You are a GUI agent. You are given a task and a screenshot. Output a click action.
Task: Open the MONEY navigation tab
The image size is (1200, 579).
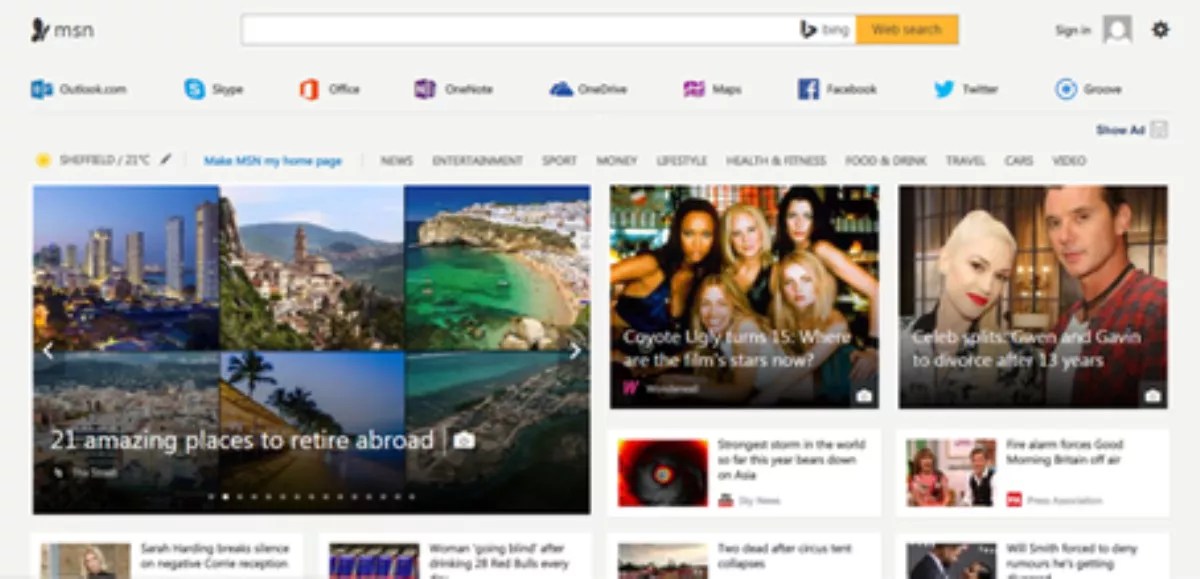click(x=616, y=160)
